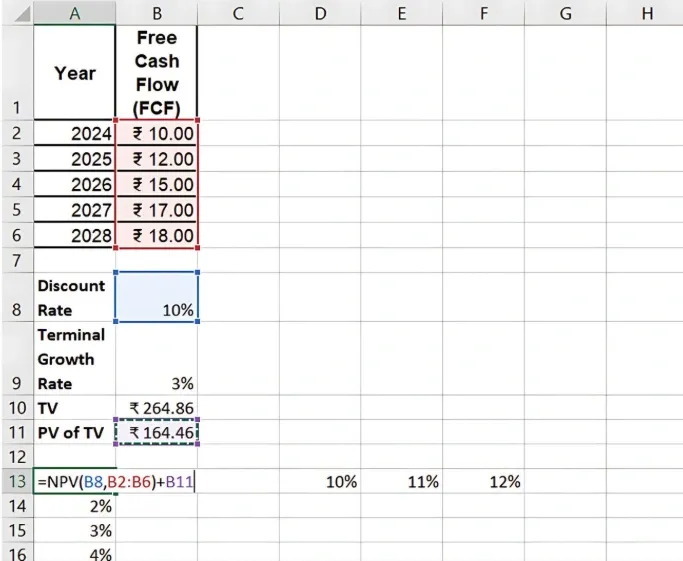Select the 11% cell in row 13
Image resolution: width=683 pixels, height=561 pixels.
tap(402, 481)
